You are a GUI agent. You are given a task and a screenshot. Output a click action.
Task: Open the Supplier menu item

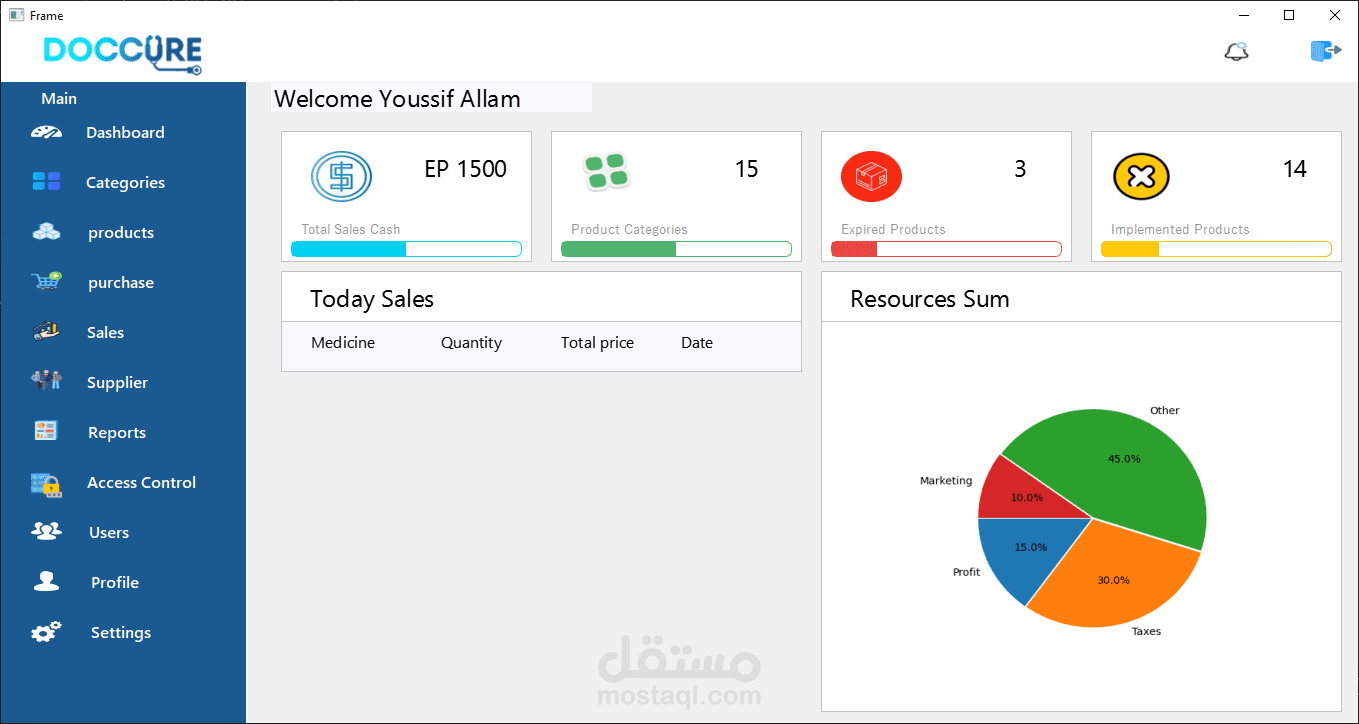(x=117, y=383)
